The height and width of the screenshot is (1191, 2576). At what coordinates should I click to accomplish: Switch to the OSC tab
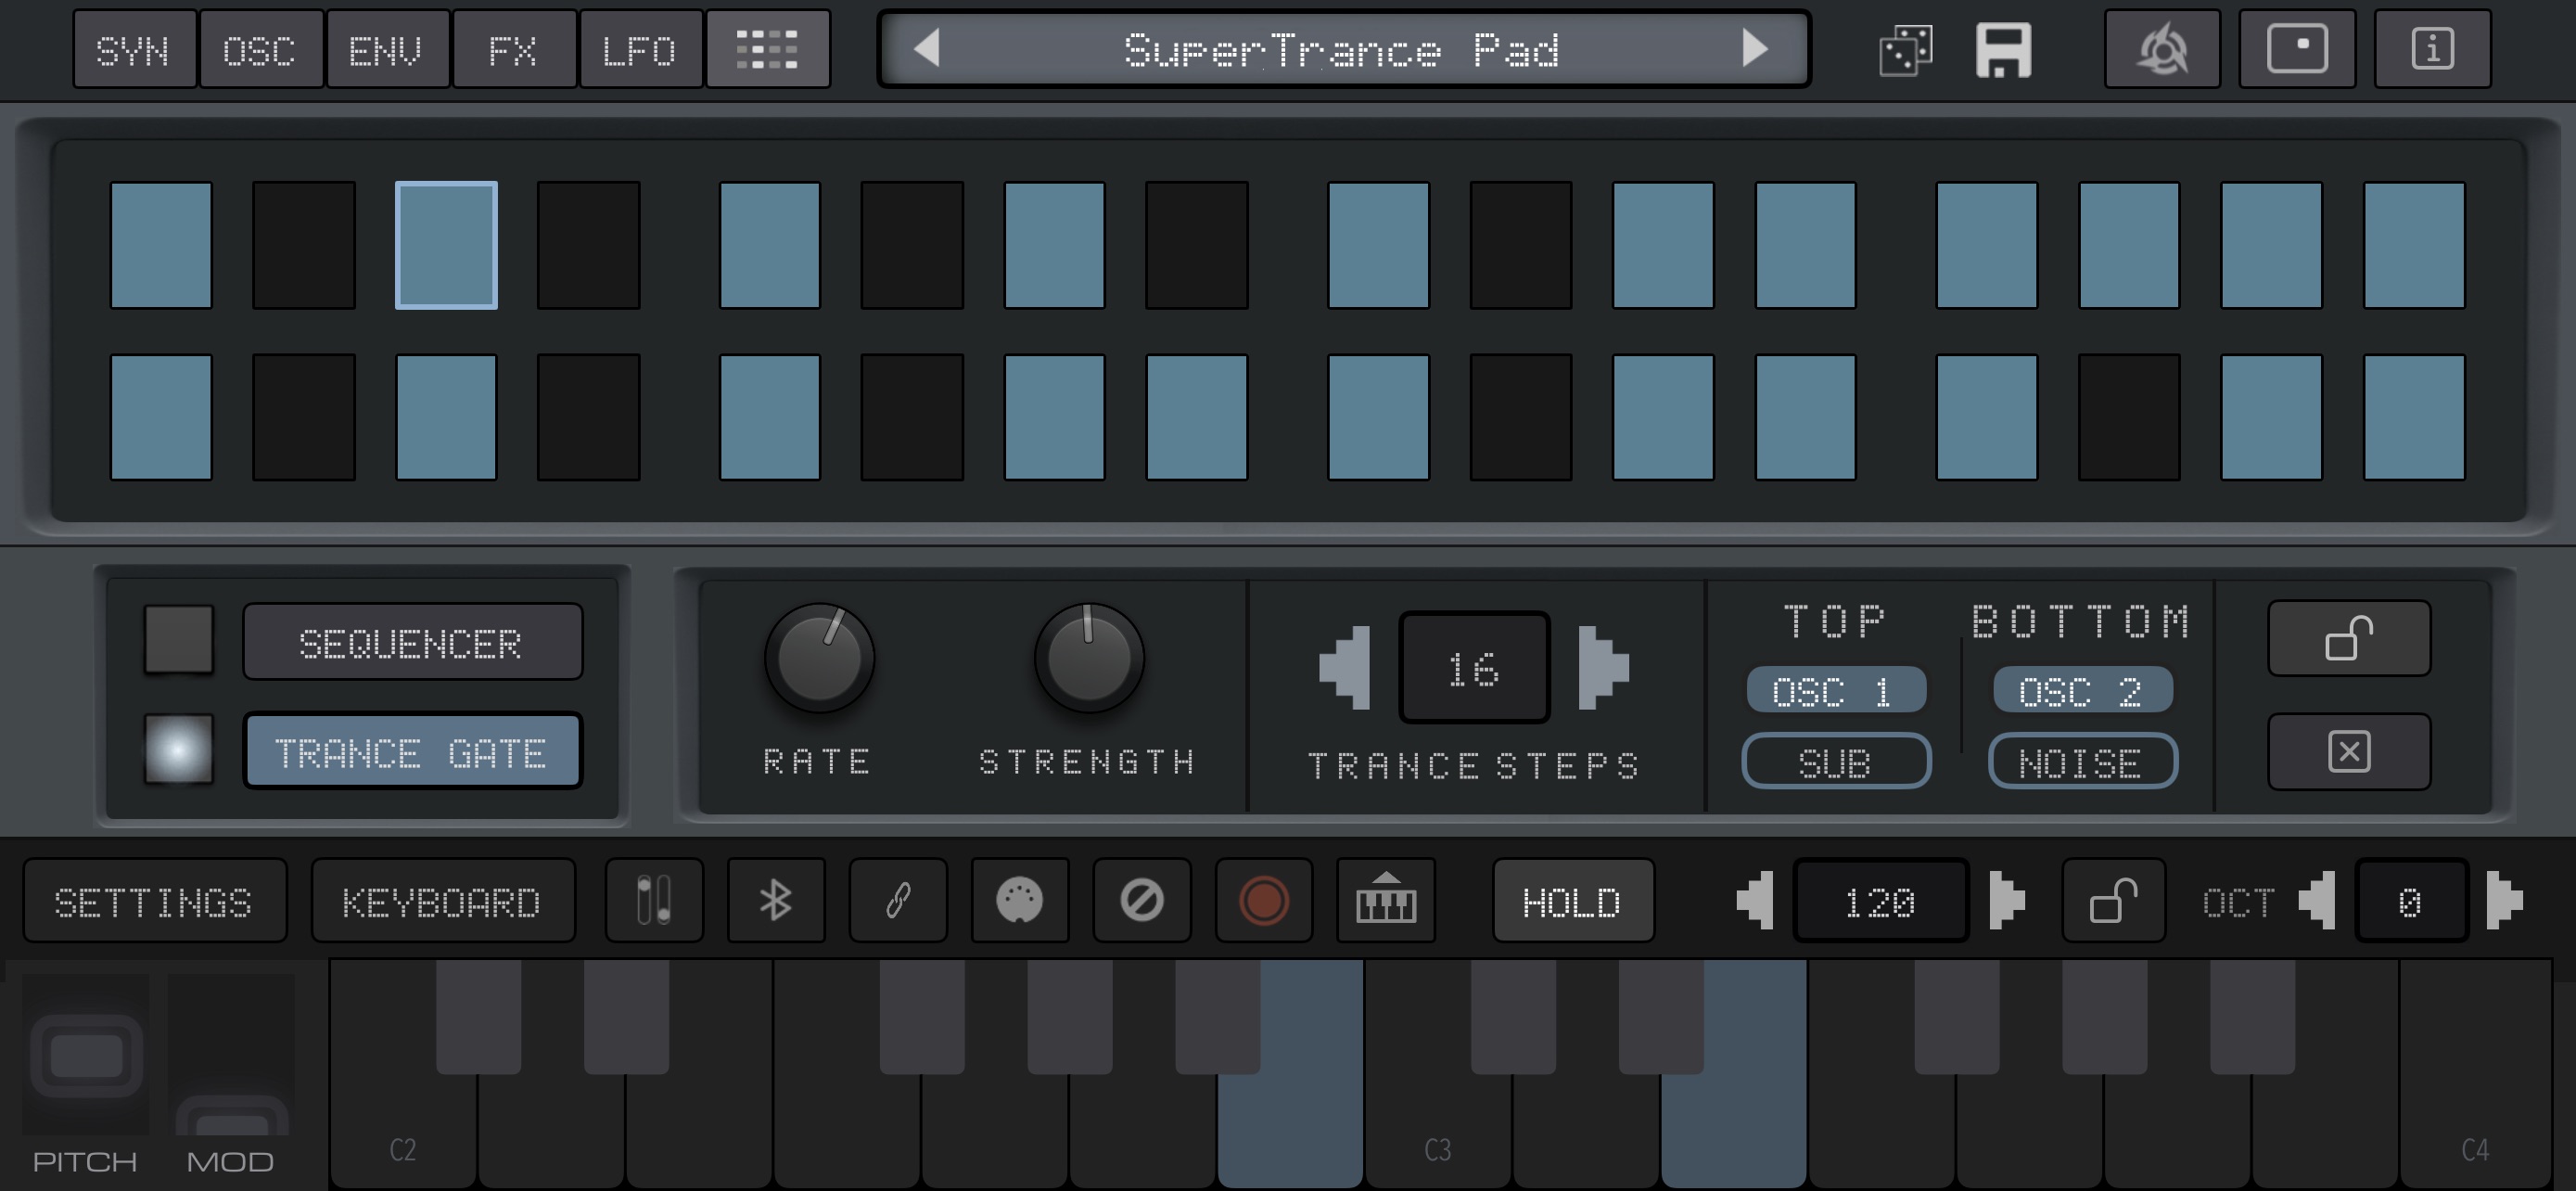click(x=260, y=50)
